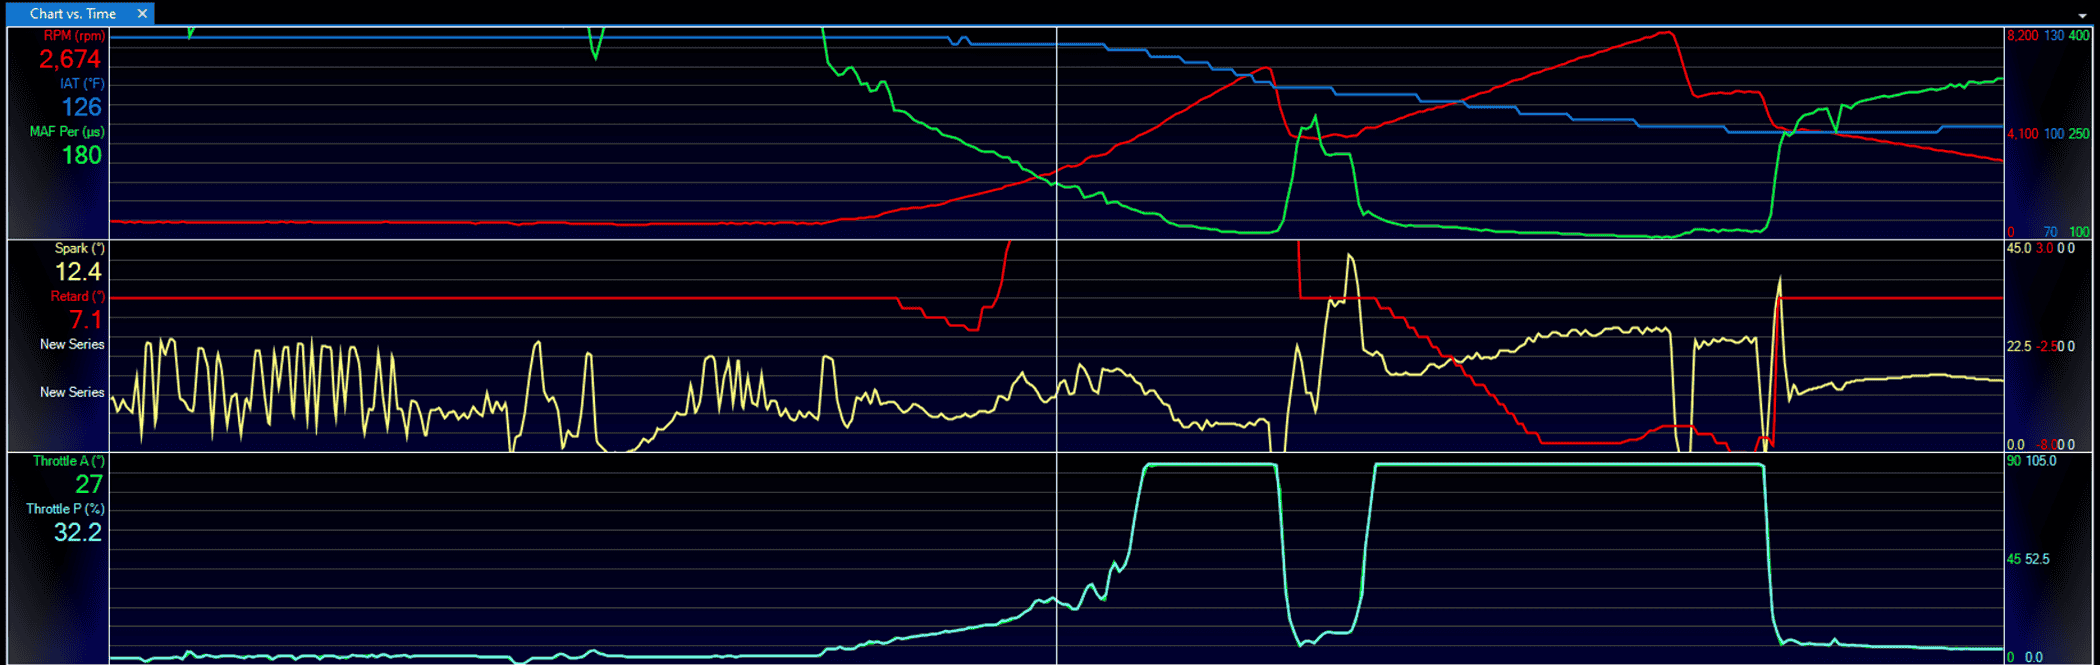Select the Throttle P (%) series label
The image size is (2100, 665).
[65, 509]
